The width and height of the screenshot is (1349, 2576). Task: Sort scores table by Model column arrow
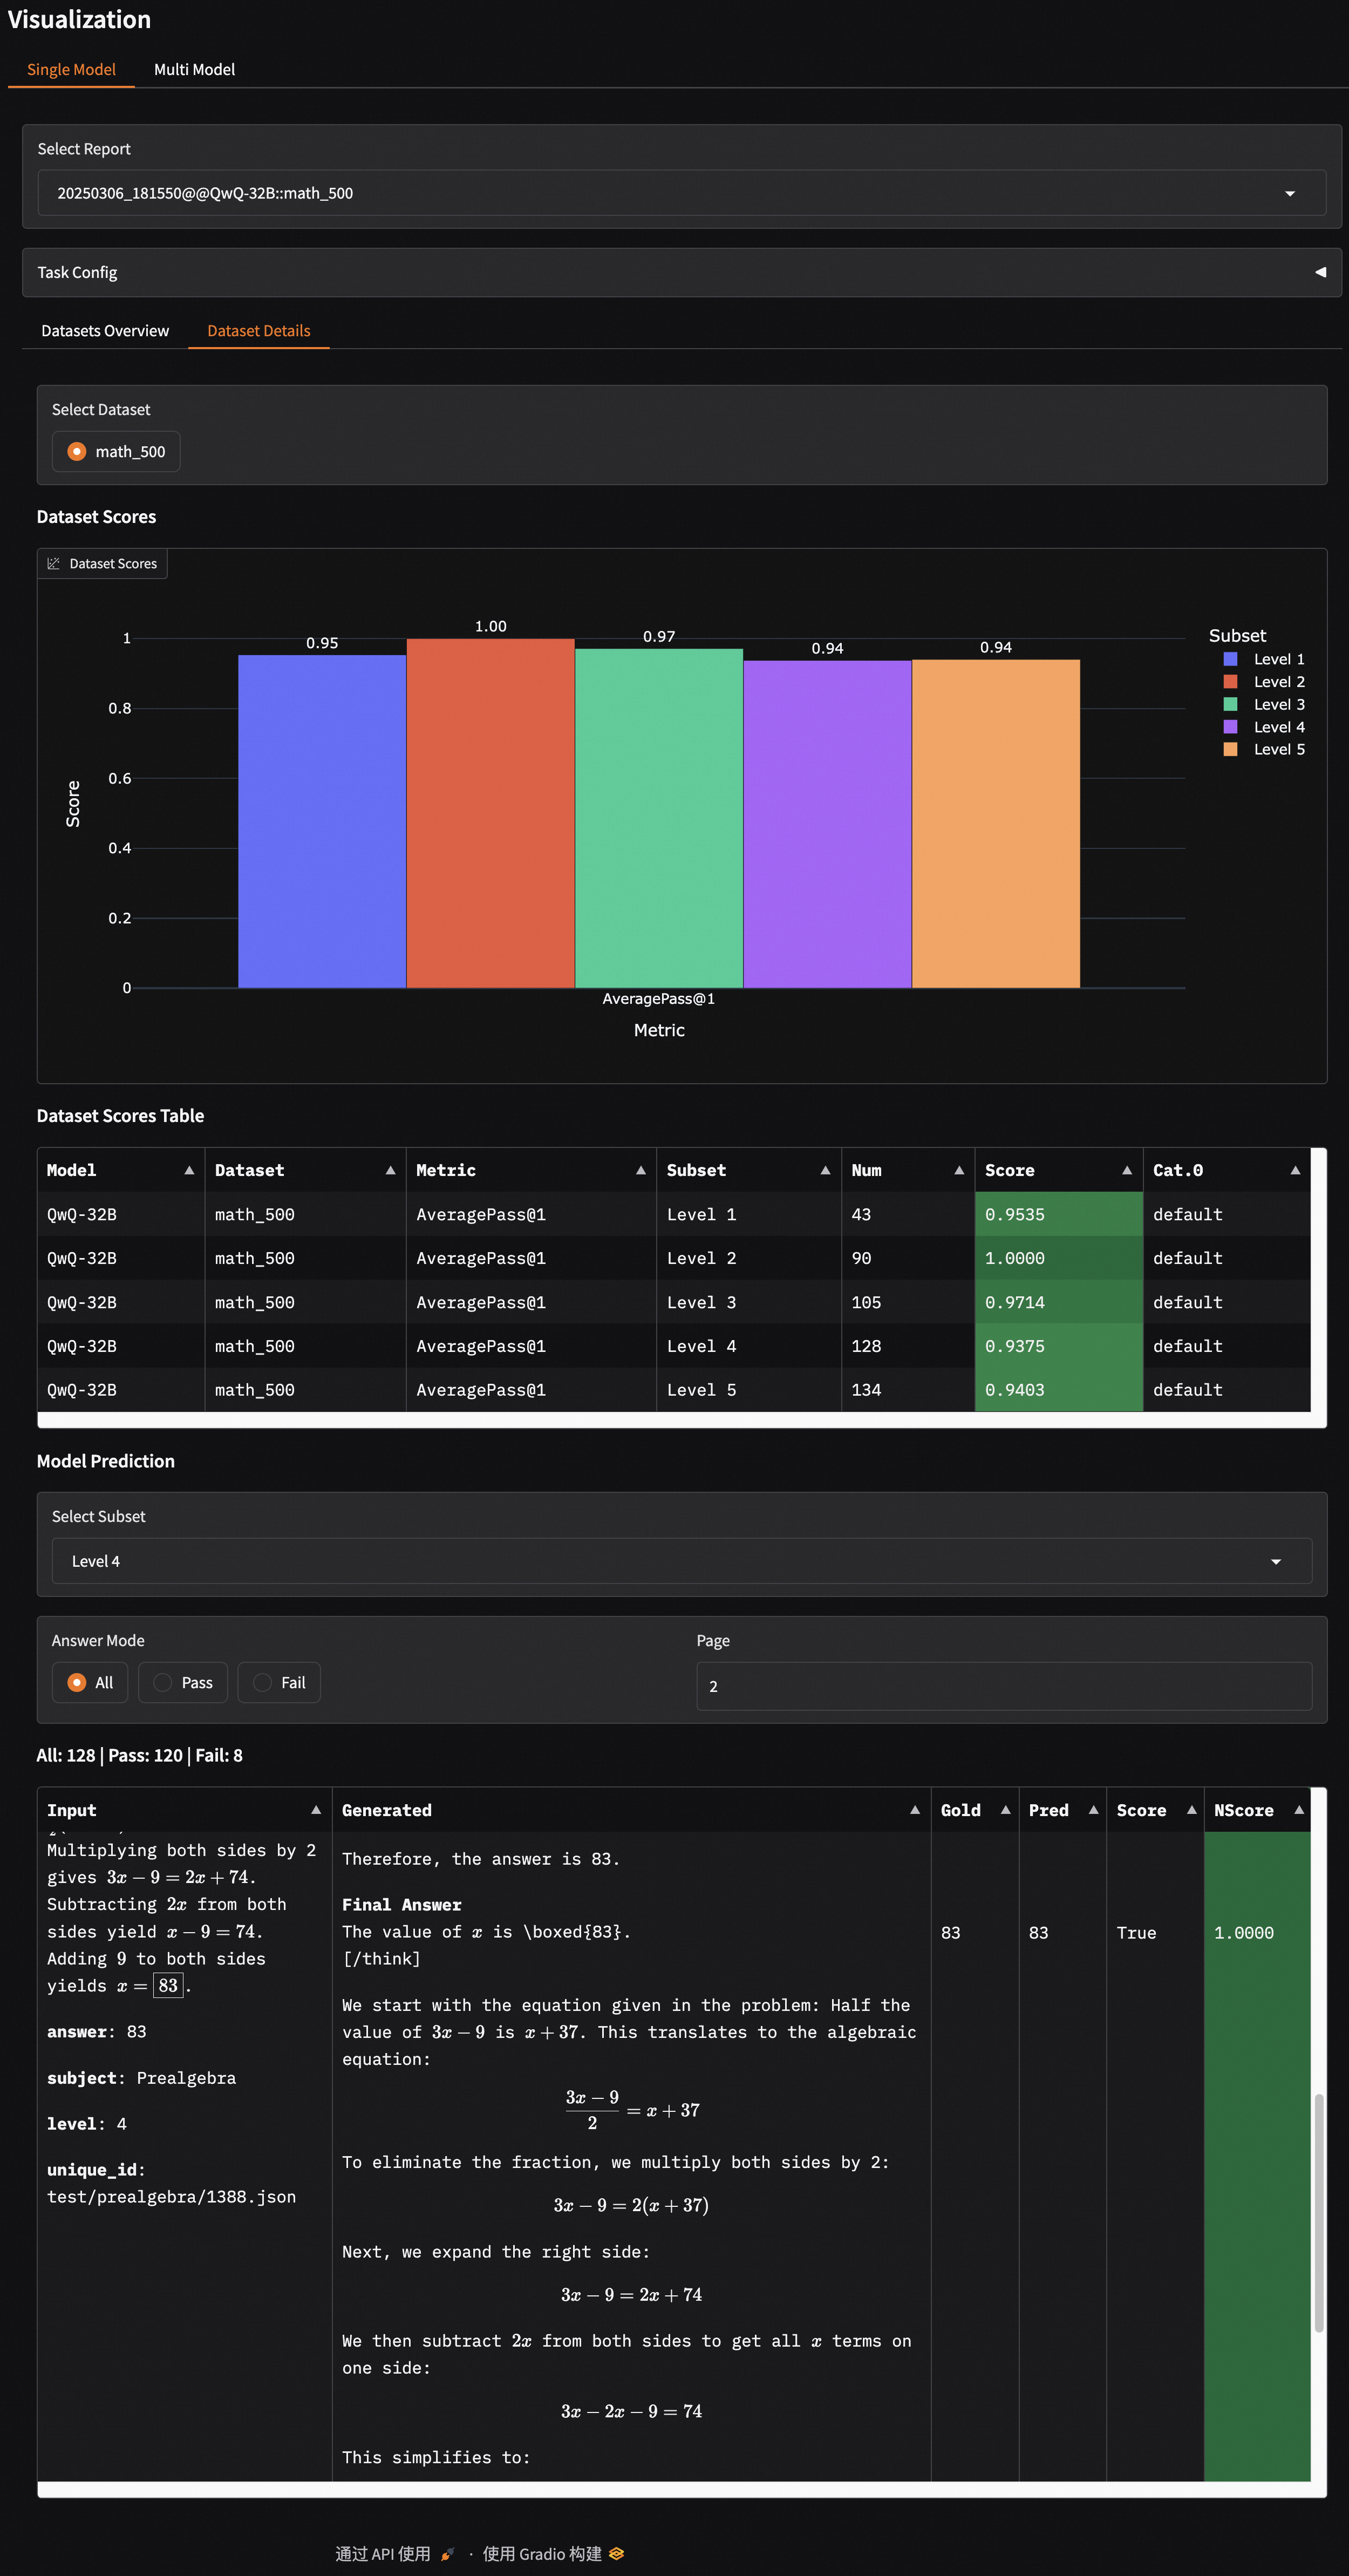[189, 1170]
